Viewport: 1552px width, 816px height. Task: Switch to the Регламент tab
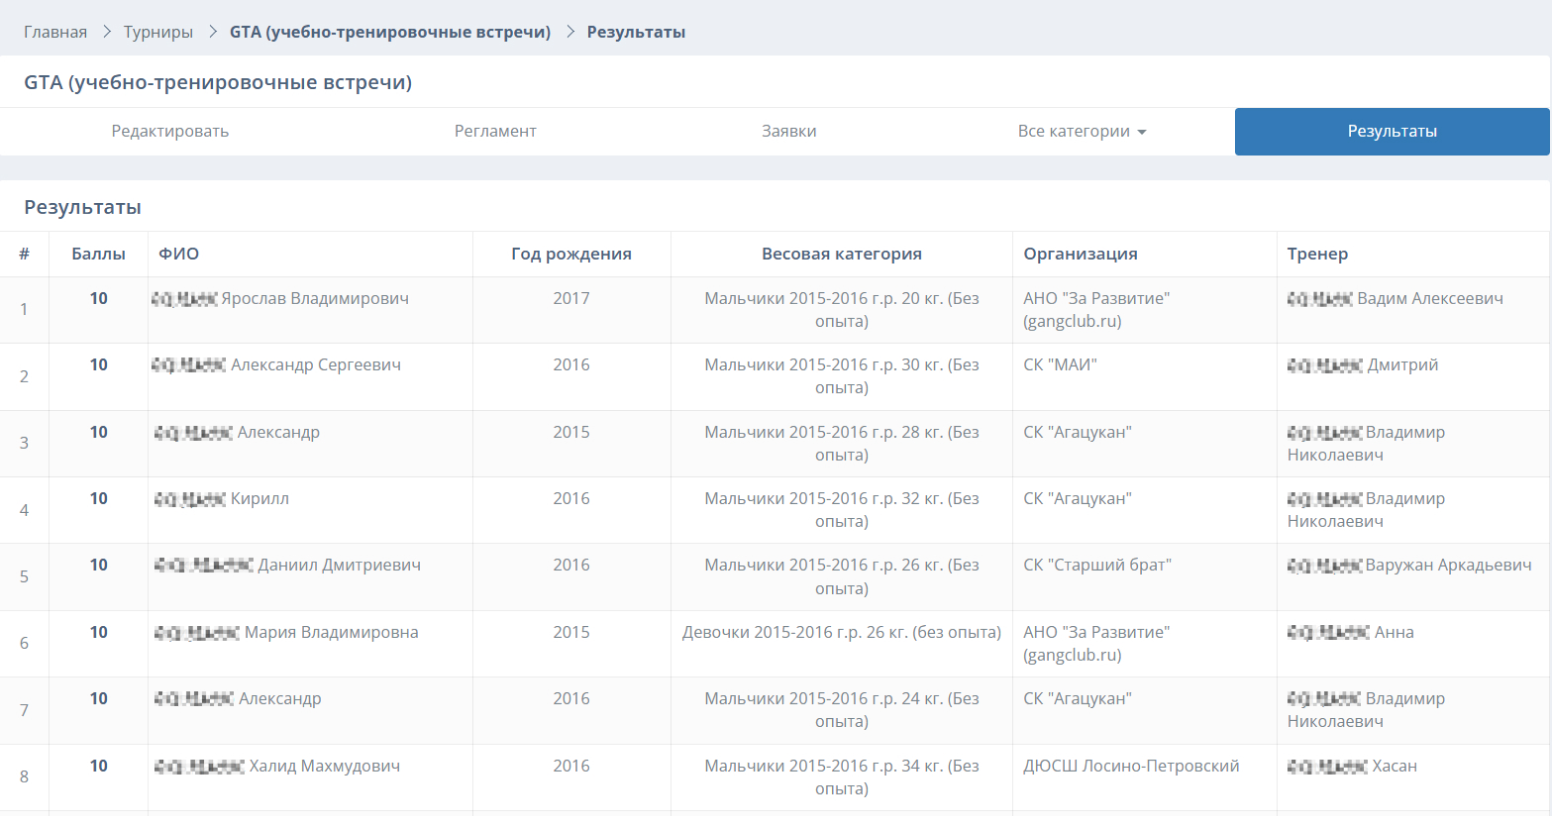[x=495, y=131]
